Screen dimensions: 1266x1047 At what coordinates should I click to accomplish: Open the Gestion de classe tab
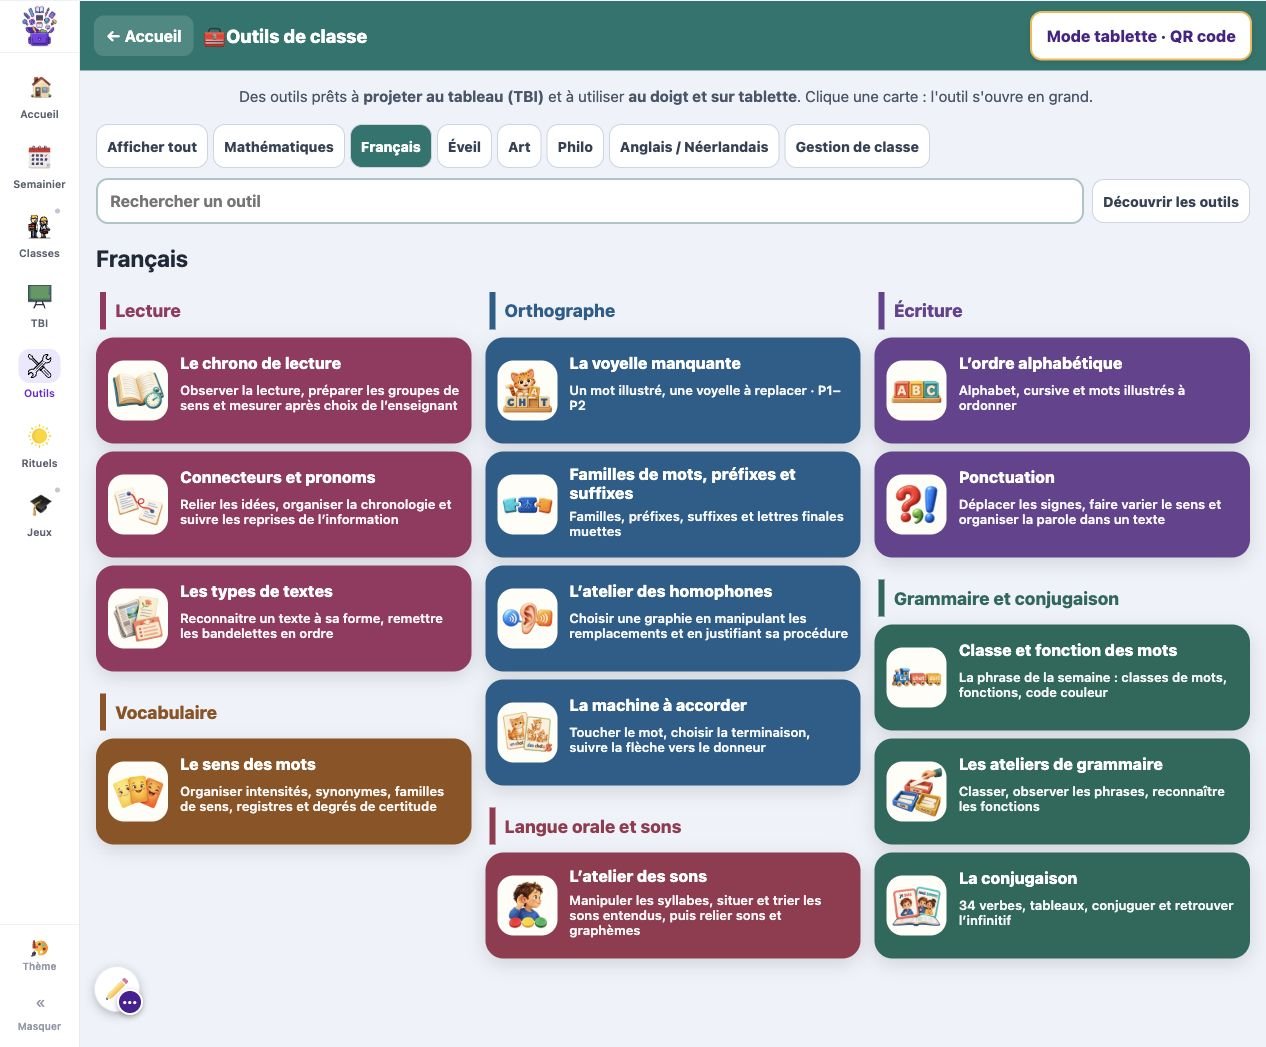857,146
